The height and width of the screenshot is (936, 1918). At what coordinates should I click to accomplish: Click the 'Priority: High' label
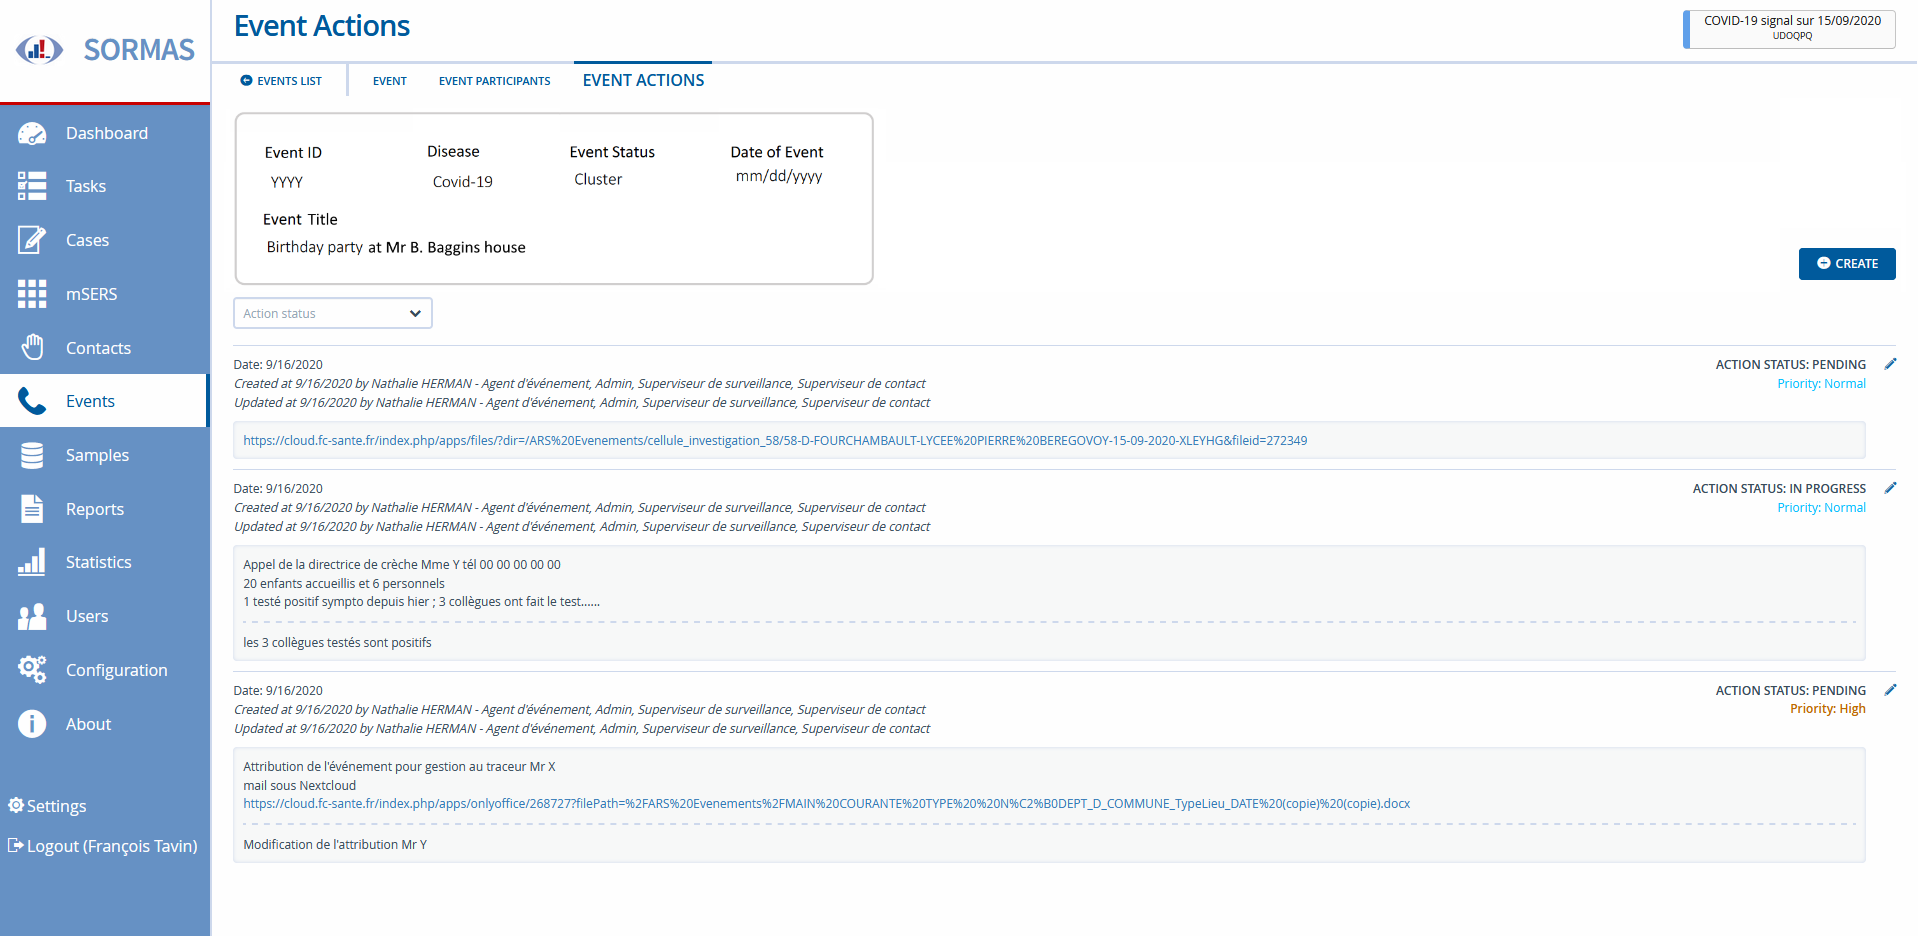[1827, 709]
